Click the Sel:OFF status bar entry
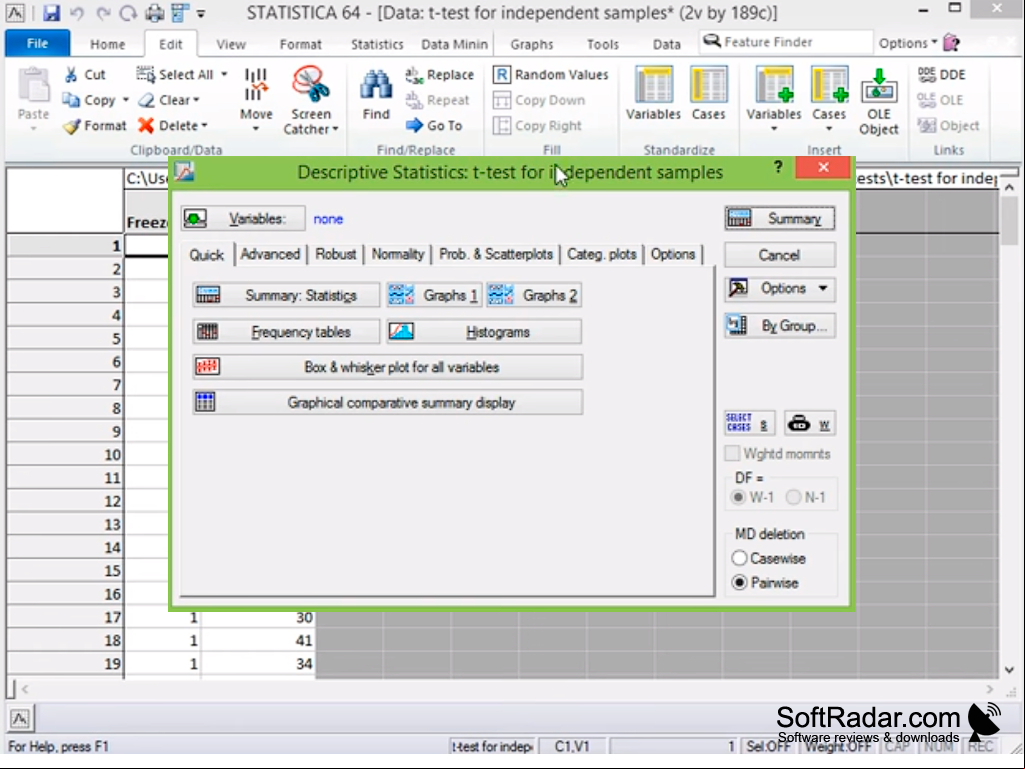The width and height of the screenshot is (1025, 769). tap(768, 746)
